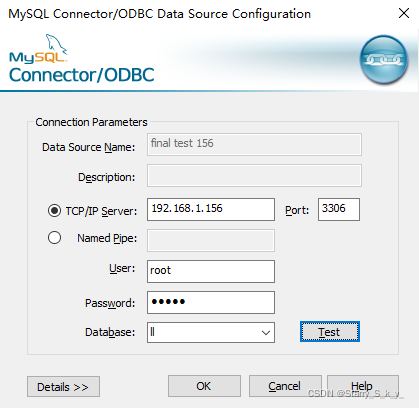Select the Named Pipe radio button
This screenshot has width=419, height=408.
54,238
